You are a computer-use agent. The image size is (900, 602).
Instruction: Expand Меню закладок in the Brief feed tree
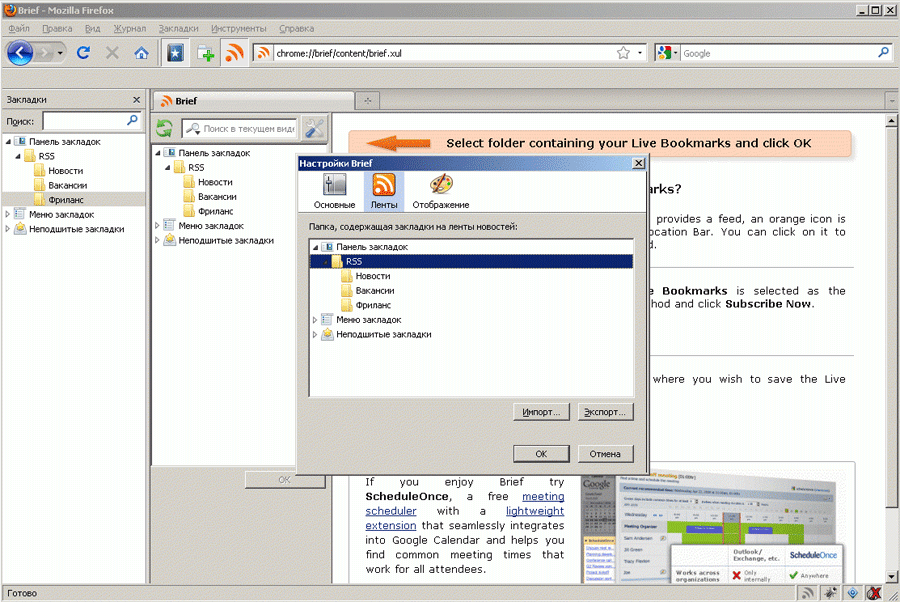157,226
